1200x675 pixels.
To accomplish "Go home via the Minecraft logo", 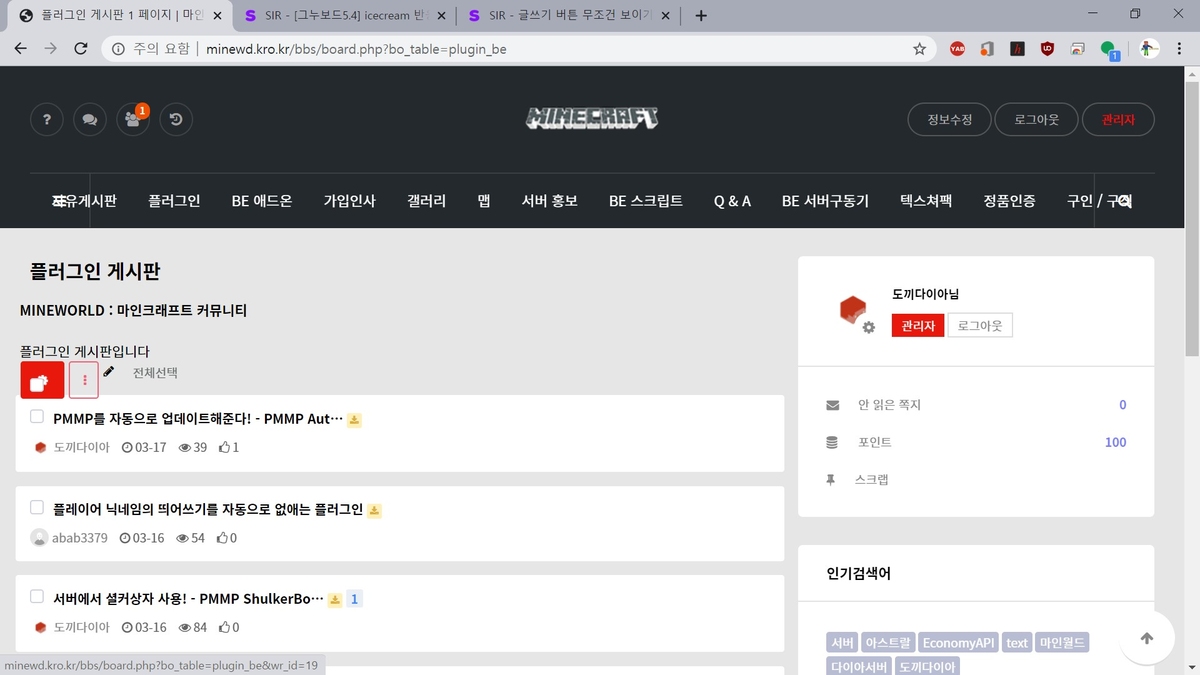I will click(592, 118).
